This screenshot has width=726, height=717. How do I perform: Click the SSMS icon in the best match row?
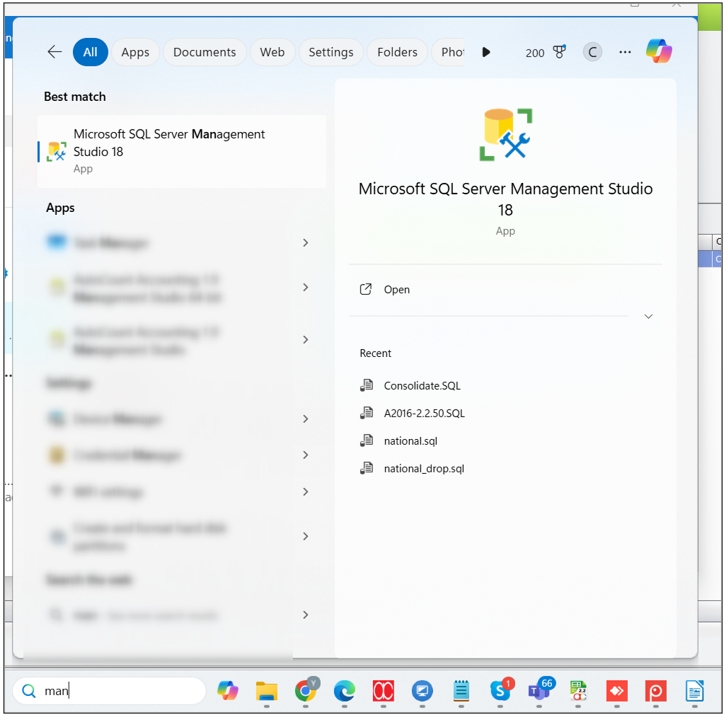point(56,151)
